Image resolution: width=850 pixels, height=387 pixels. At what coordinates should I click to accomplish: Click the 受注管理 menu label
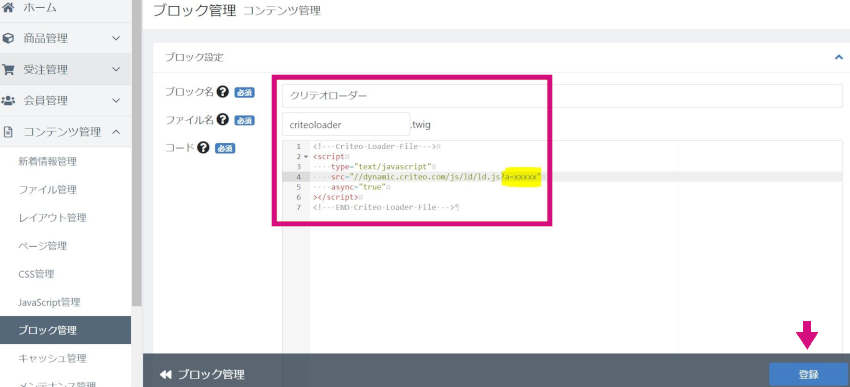coord(46,69)
